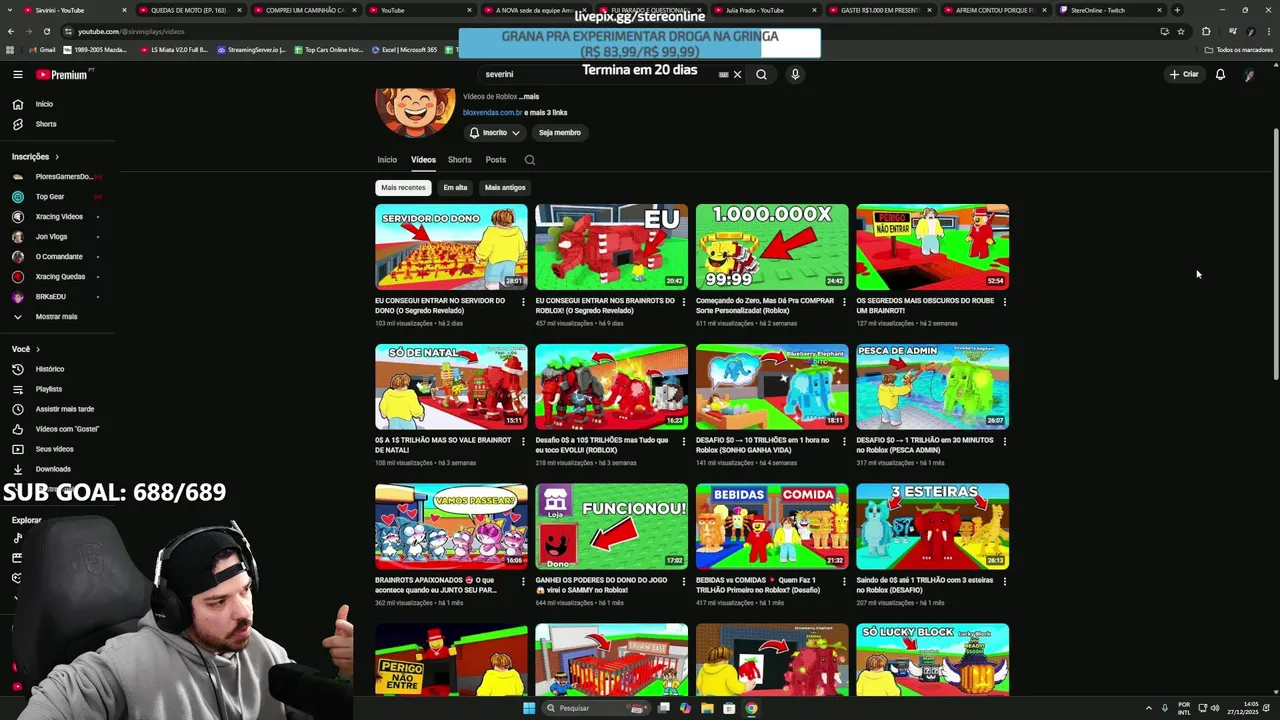The height and width of the screenshot is (720, 1280).
Task: Click the taskbar volume icon
Action: click(1214, 708)
